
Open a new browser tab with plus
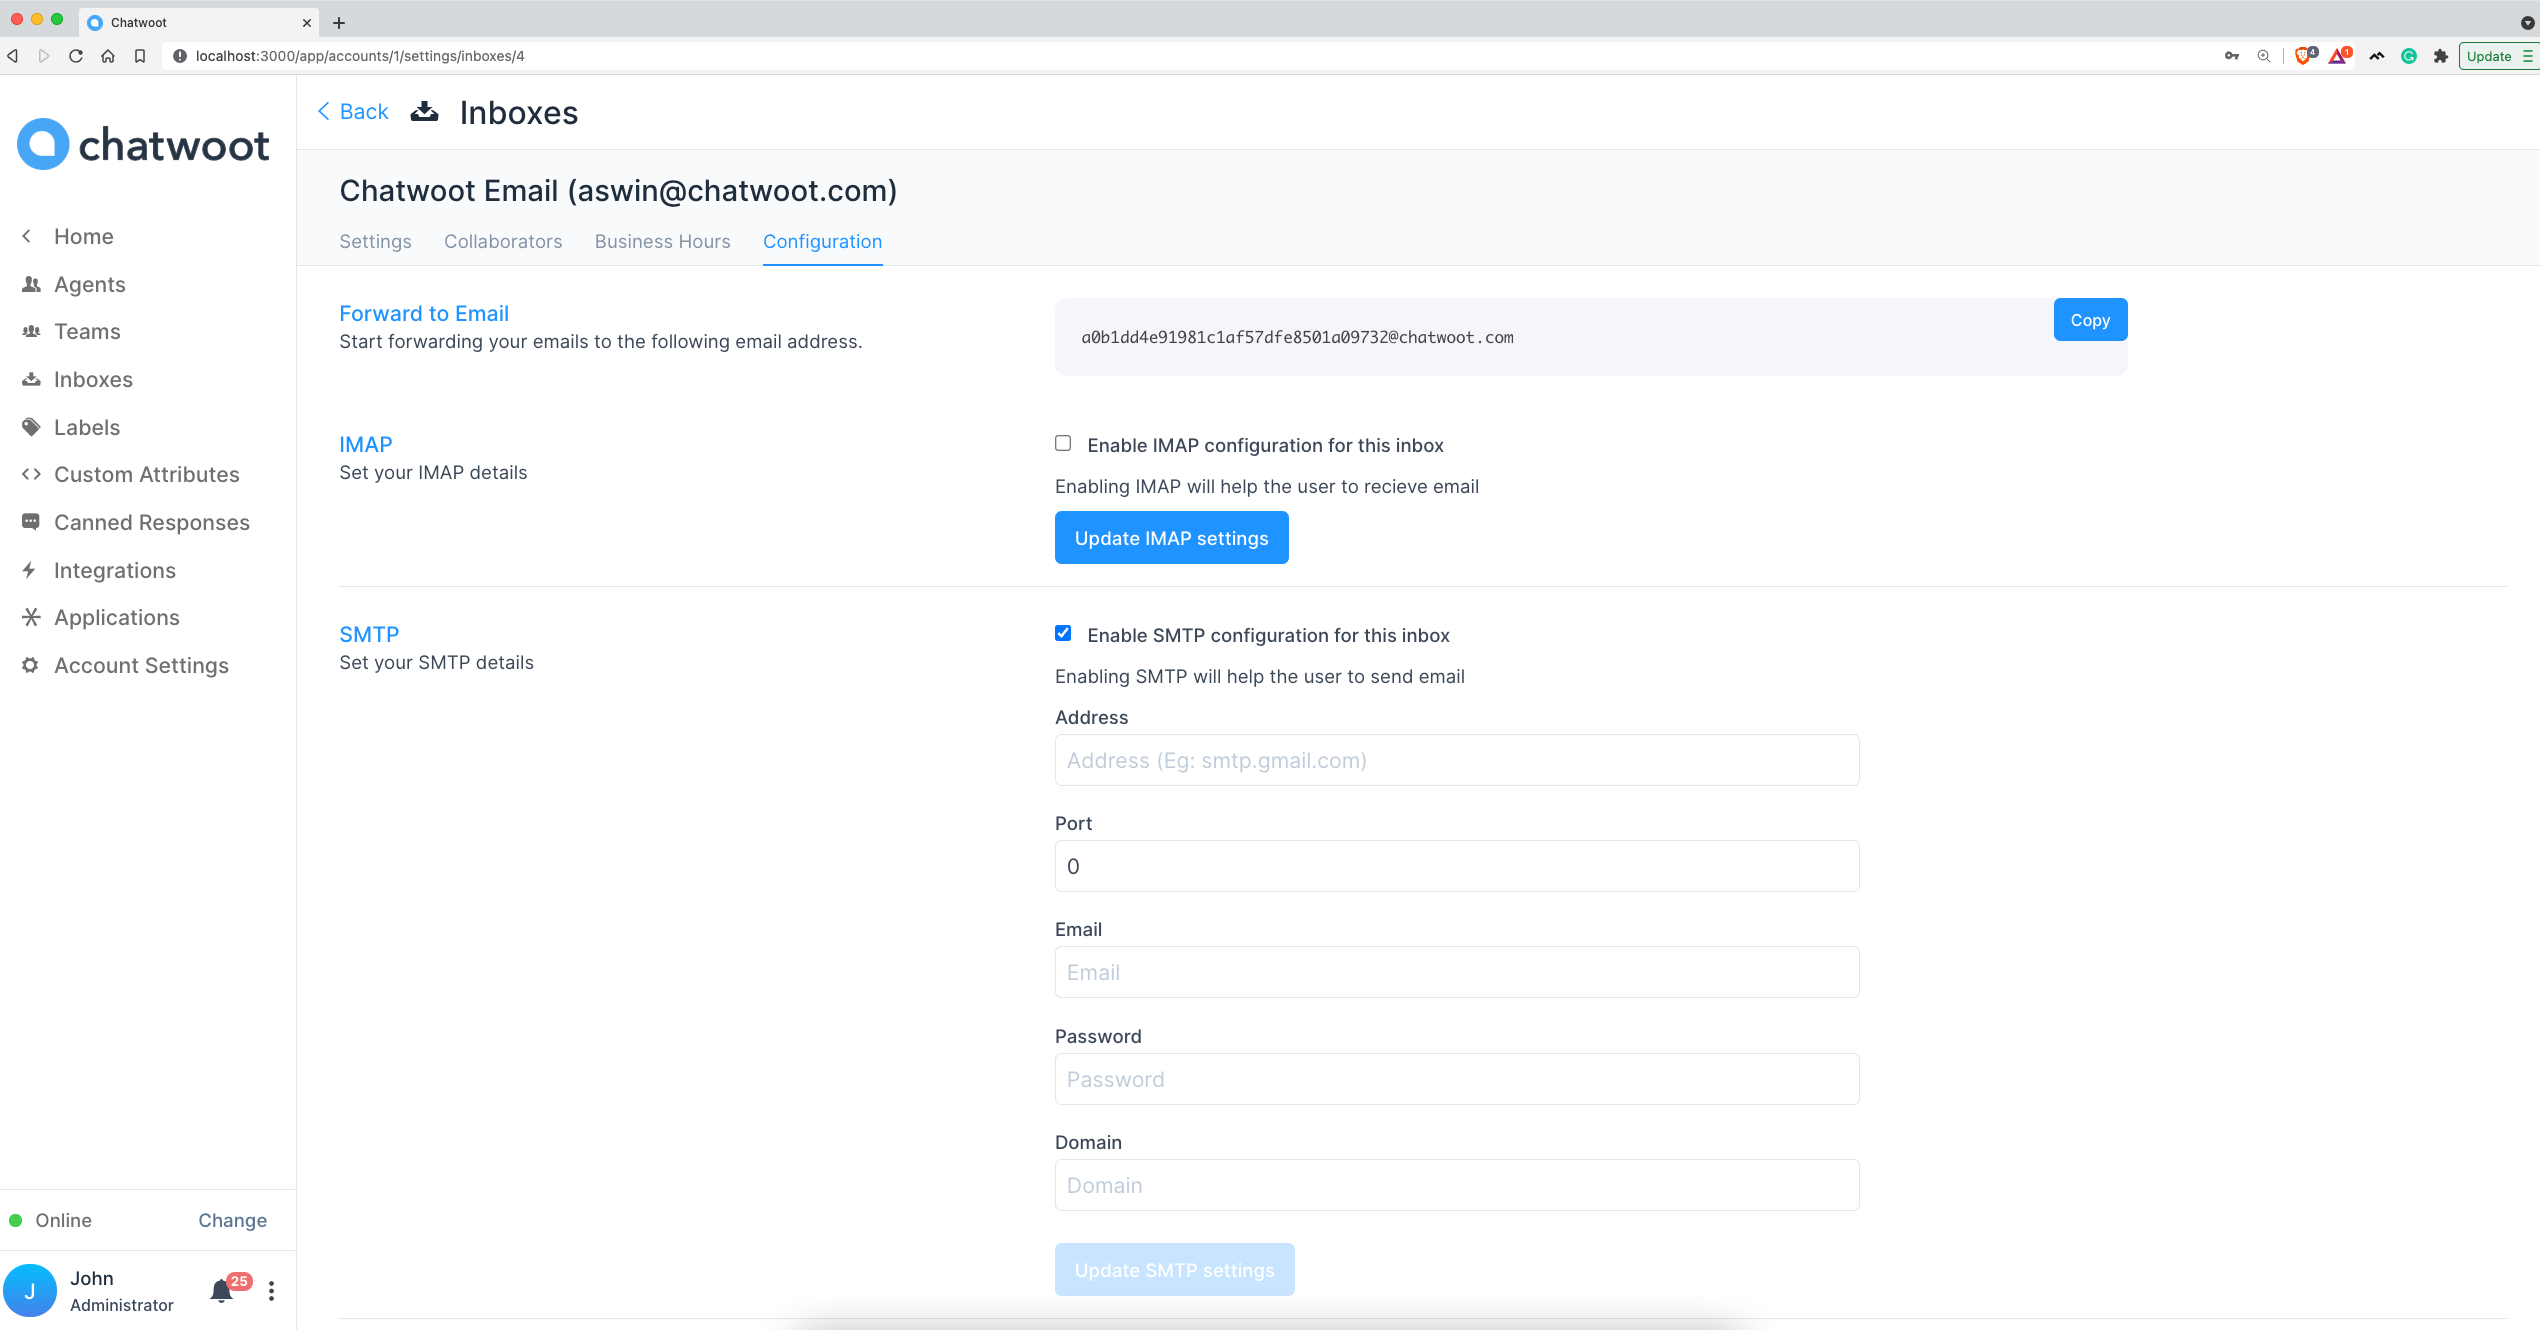point(339,22)
